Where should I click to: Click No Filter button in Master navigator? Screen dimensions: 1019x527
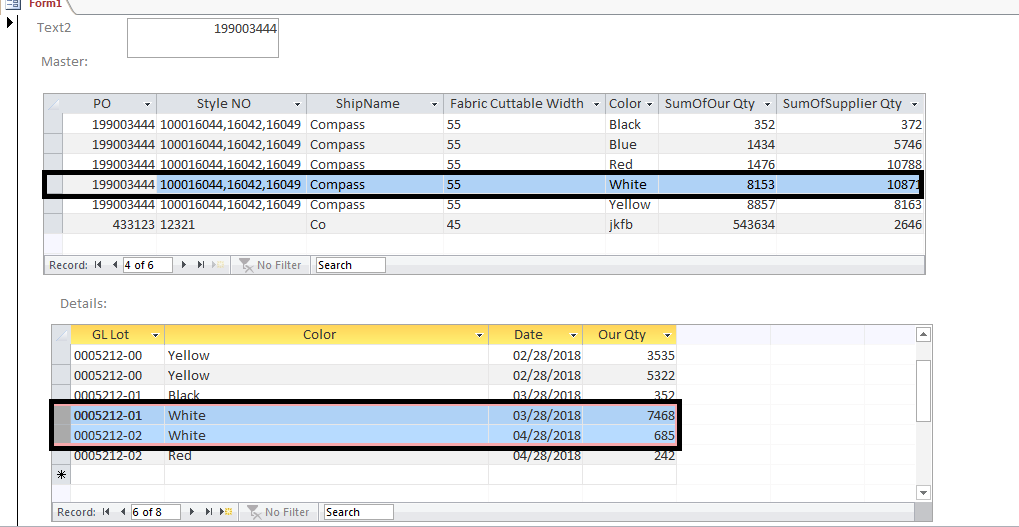pyautogui.click(x=269, y=265)
